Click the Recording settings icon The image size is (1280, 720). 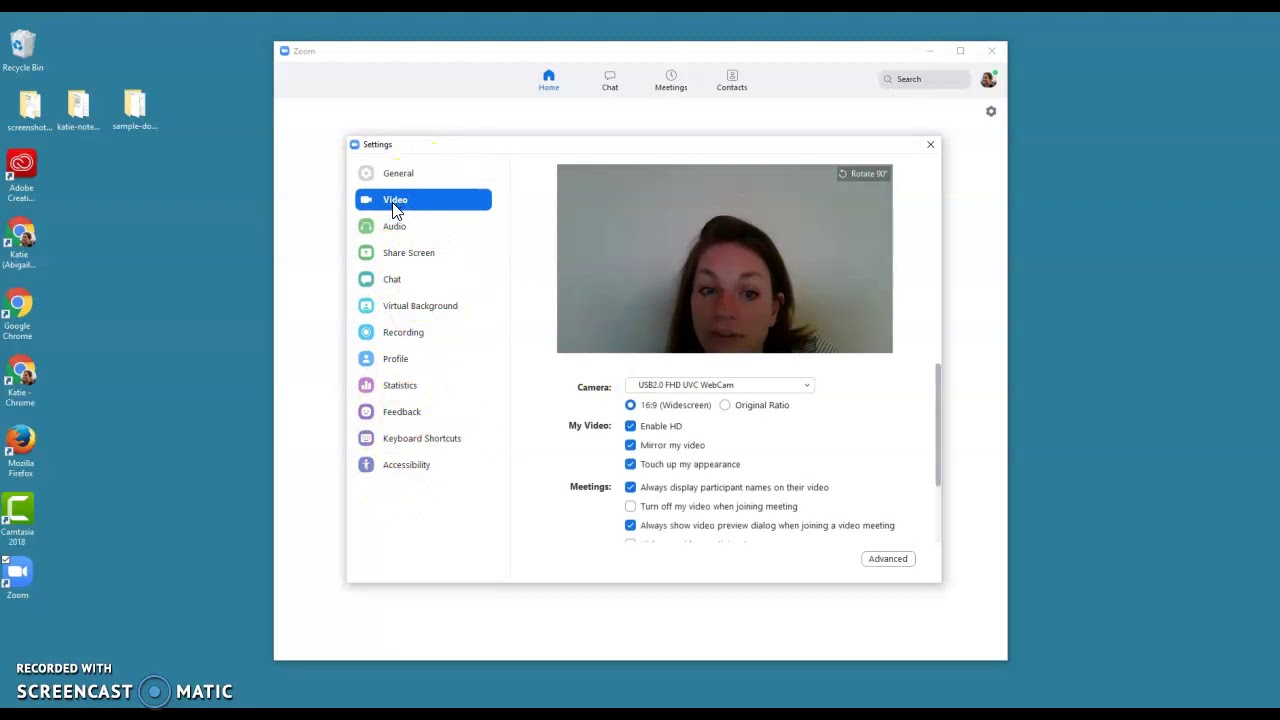(x=366, y=332)
